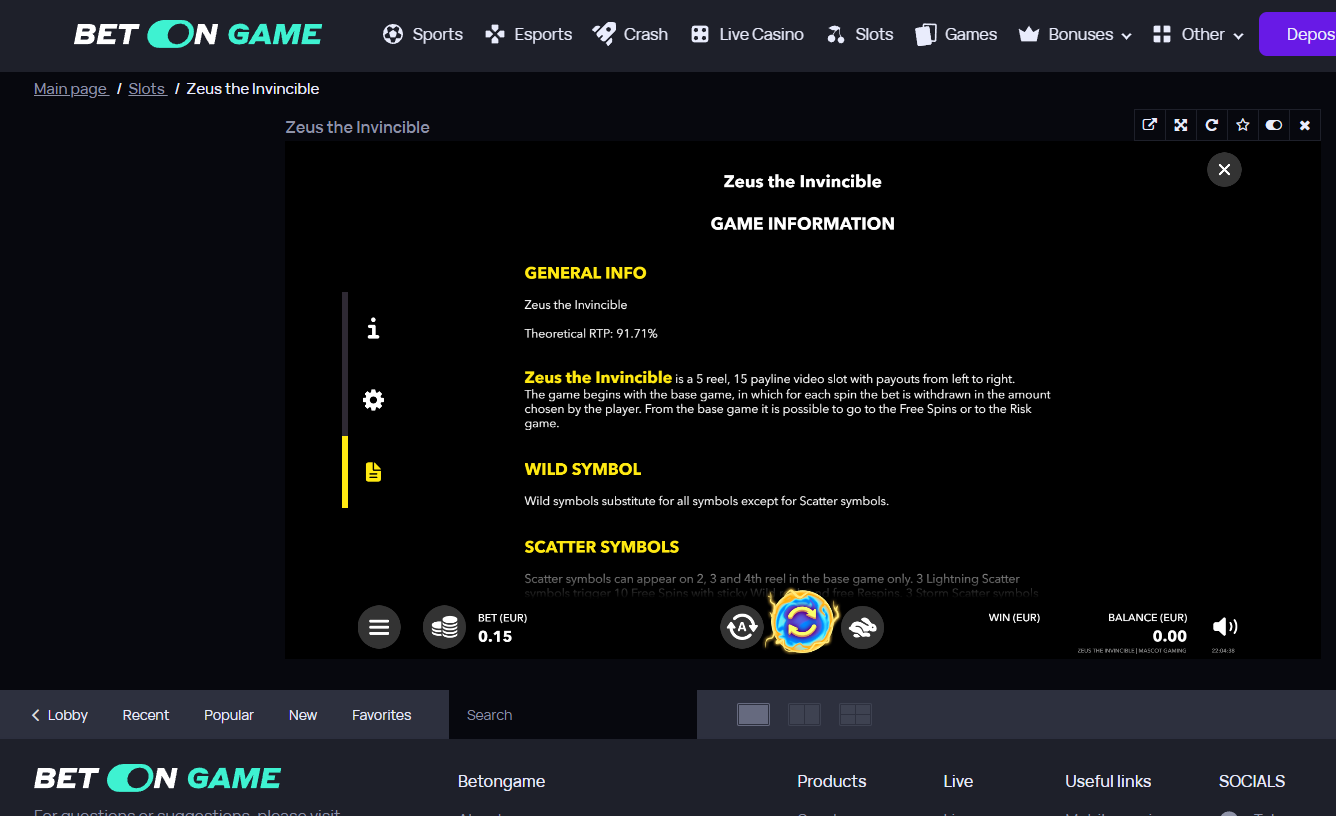Click the bet value 0.15
The height and width of the screenshot is (816, 1336).
pyautogui.click(x=495, y=636)
